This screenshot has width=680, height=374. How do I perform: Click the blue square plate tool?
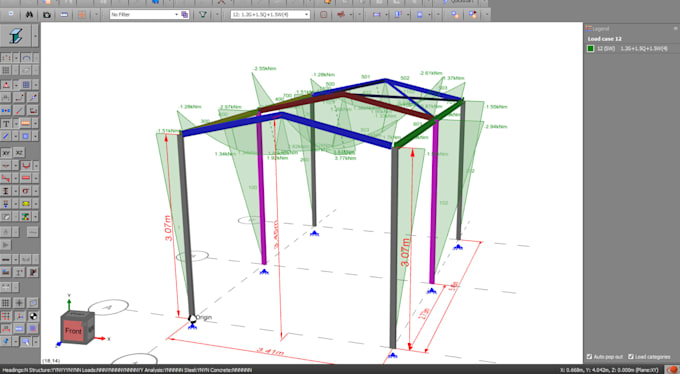point(26,136)
